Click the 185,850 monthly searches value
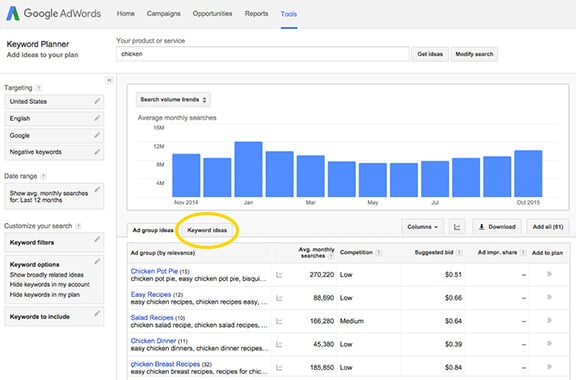 [x=322, y=367]
